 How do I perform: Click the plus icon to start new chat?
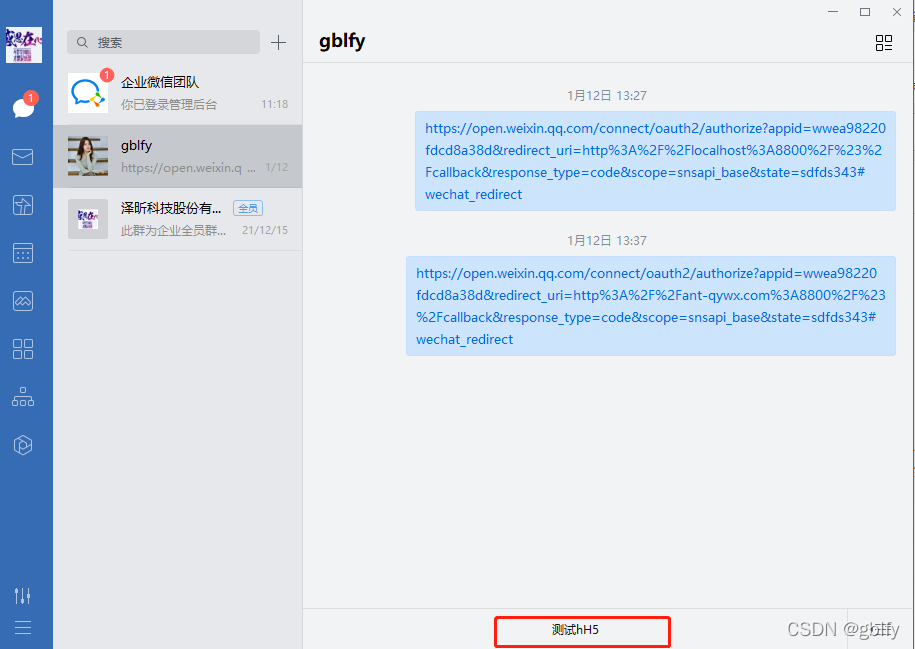click(278, 43)
